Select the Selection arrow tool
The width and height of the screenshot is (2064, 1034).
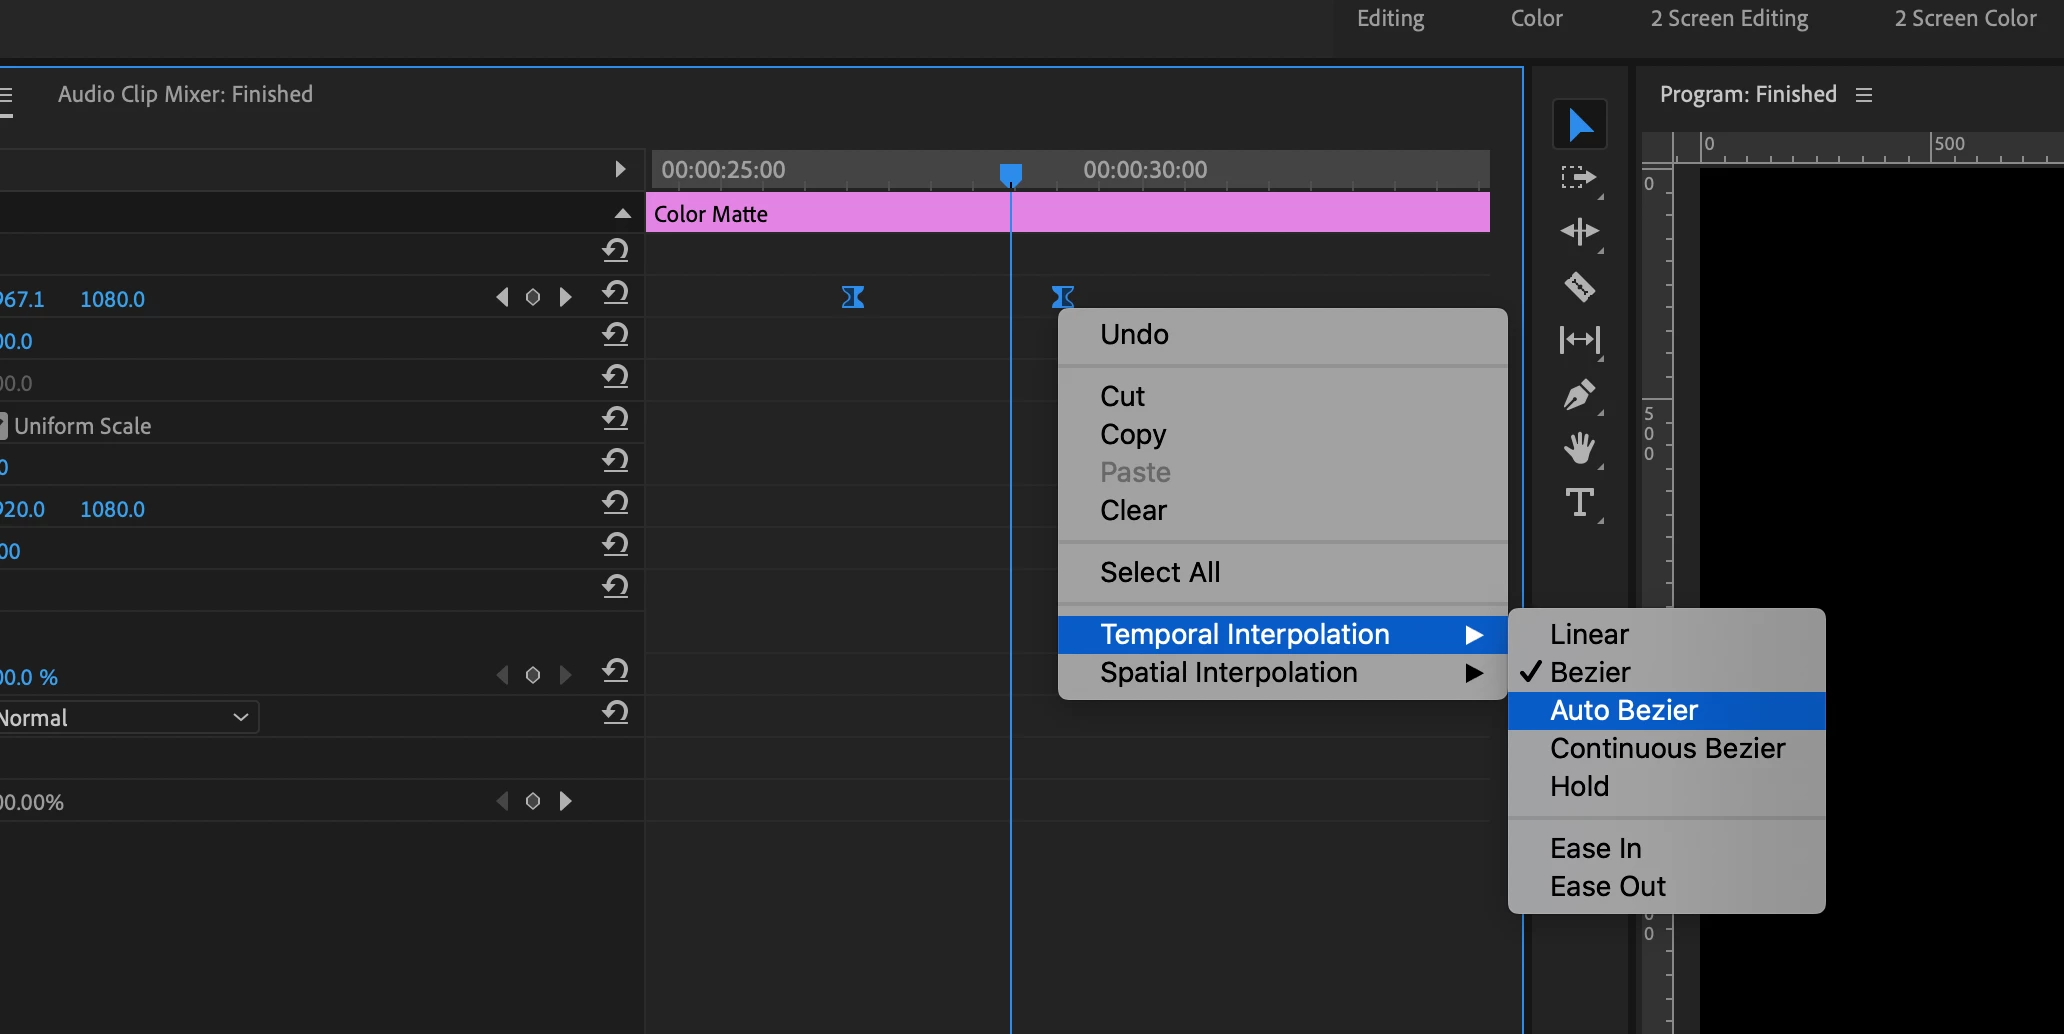click(x=1580, y=125)
